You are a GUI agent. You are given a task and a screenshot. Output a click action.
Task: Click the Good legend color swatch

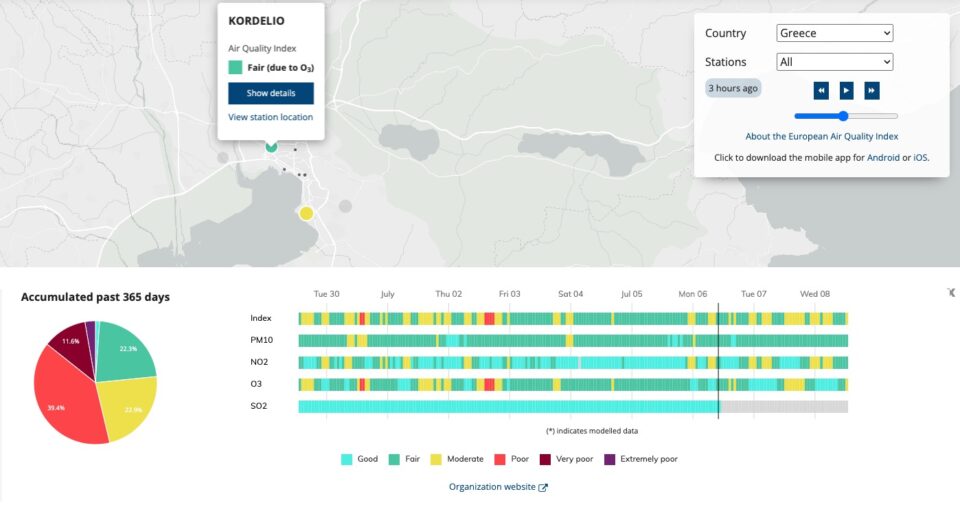(347, 459)
